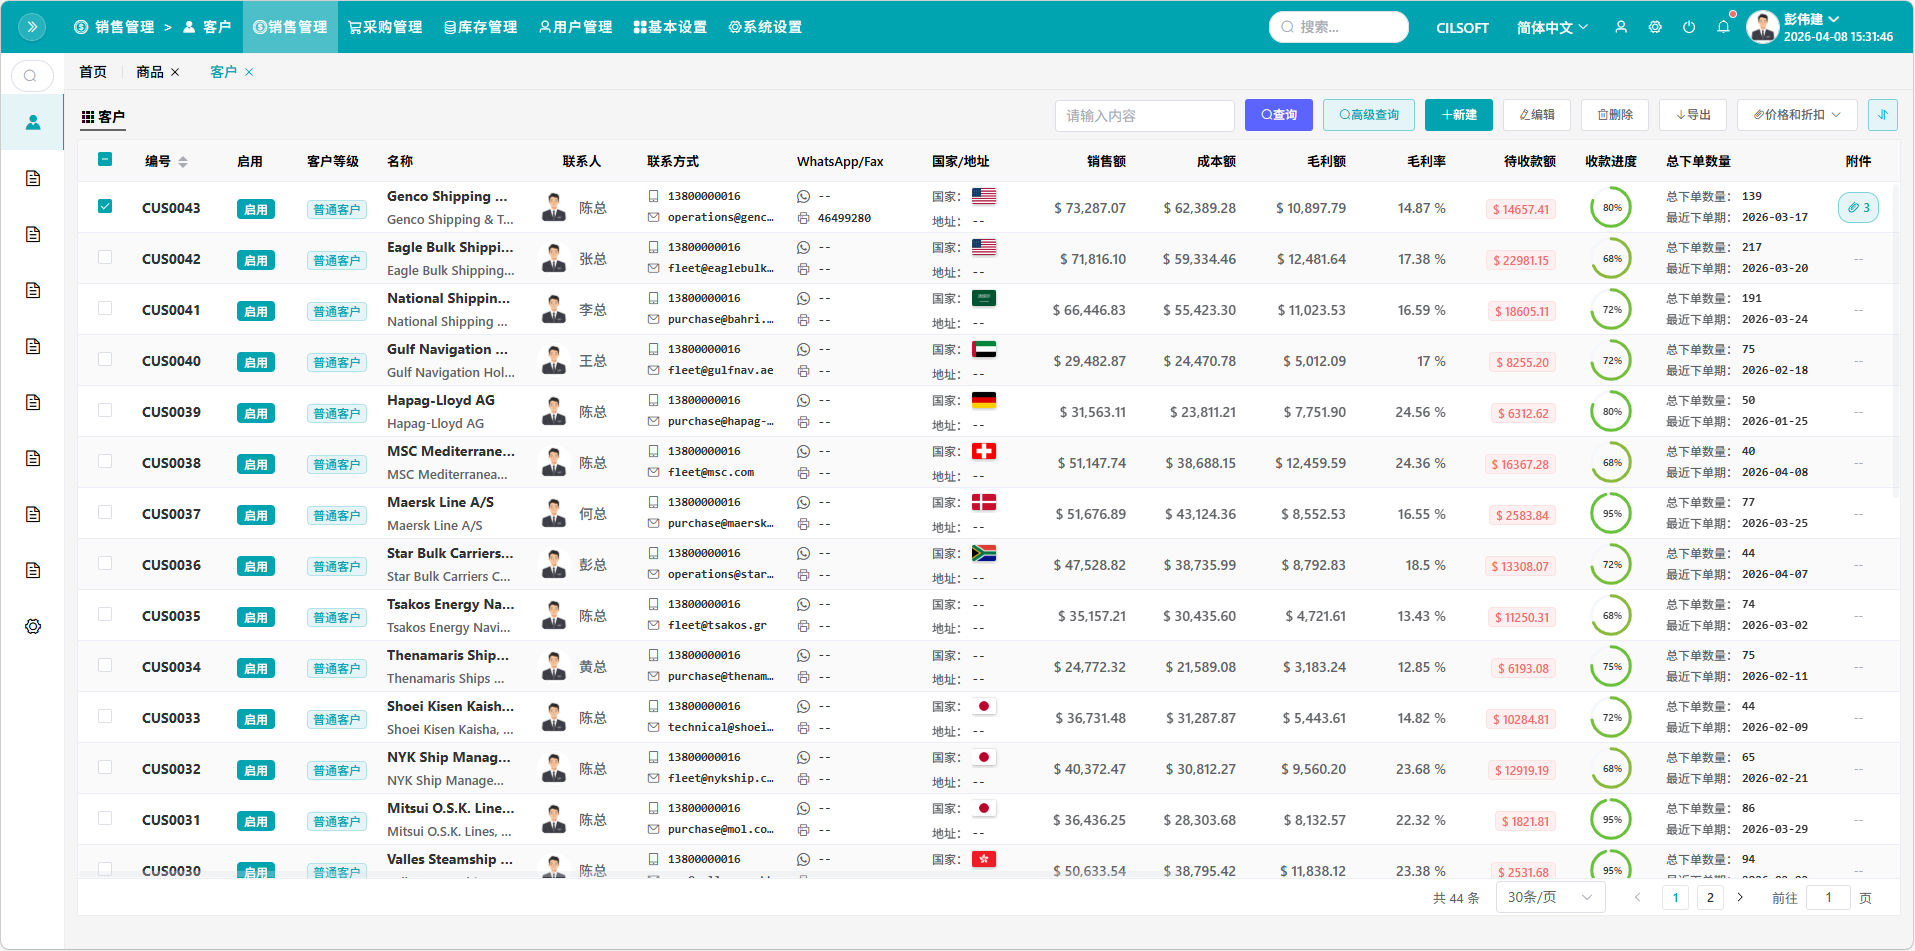
Task: Open the settings gear in top bar
Action: (1655, 27)
